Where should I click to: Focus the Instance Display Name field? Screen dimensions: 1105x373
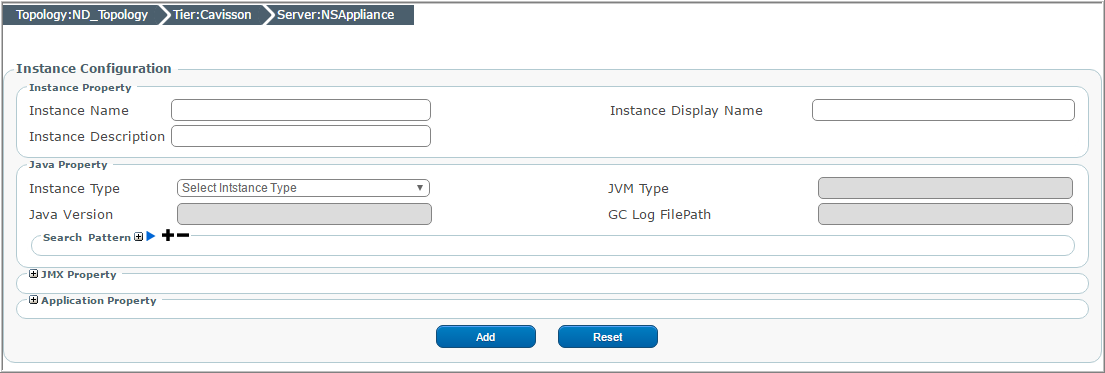(944, 110)
